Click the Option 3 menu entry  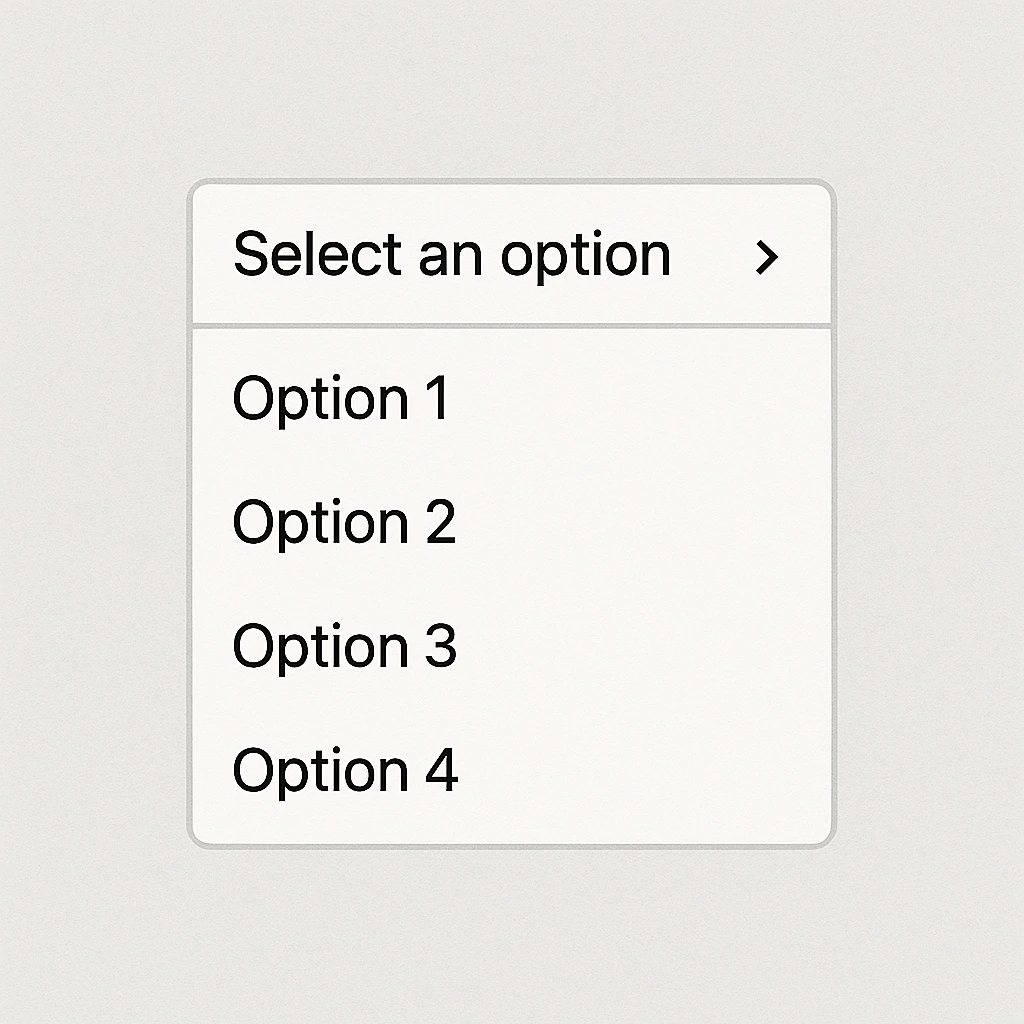pos(344,646)
